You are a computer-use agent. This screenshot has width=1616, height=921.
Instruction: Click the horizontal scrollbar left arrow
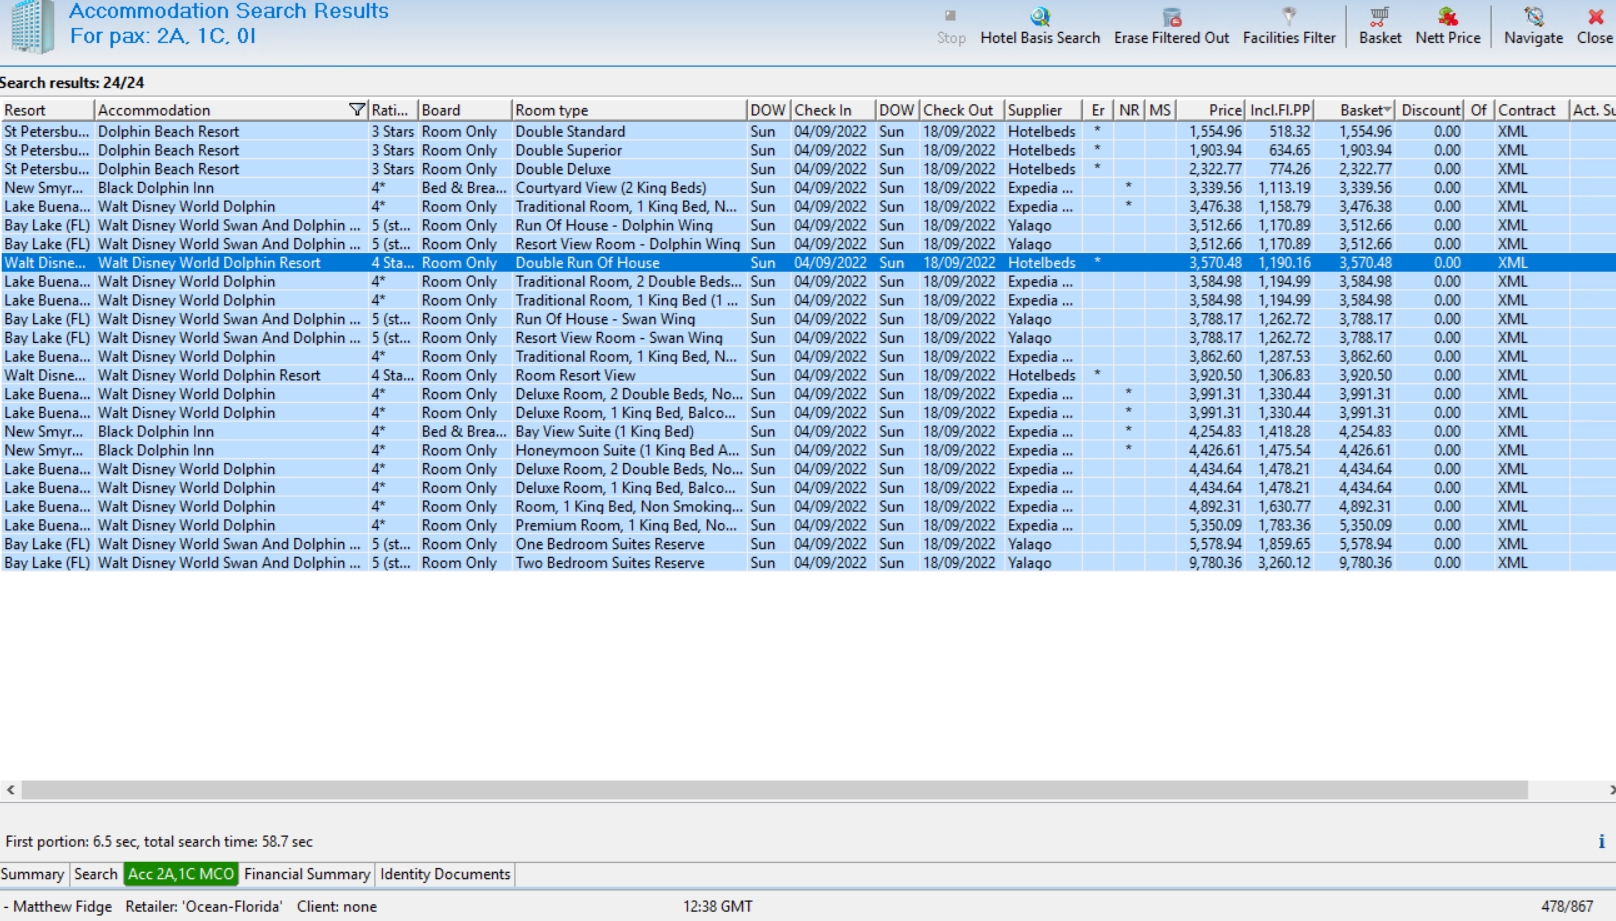tap(10, 790)
